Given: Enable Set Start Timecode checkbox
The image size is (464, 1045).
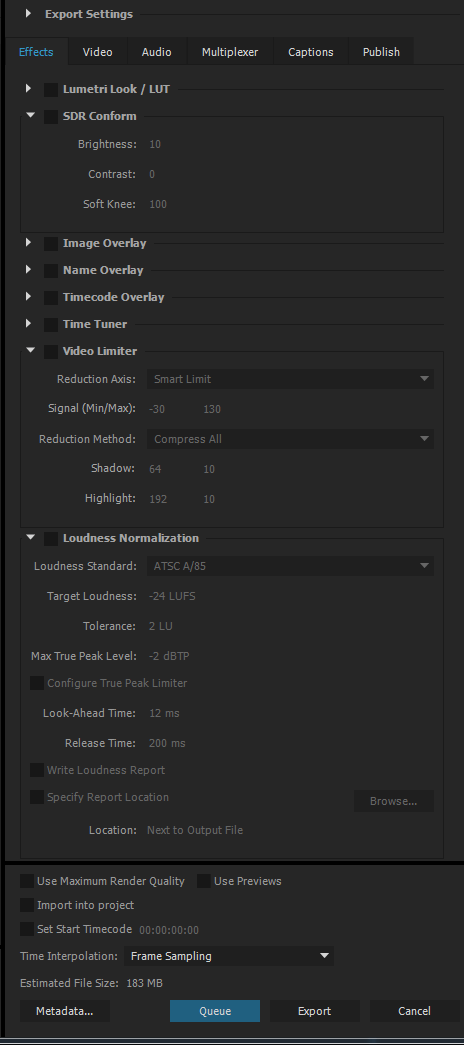Looking at the screenshot, I should pos(27,929).
